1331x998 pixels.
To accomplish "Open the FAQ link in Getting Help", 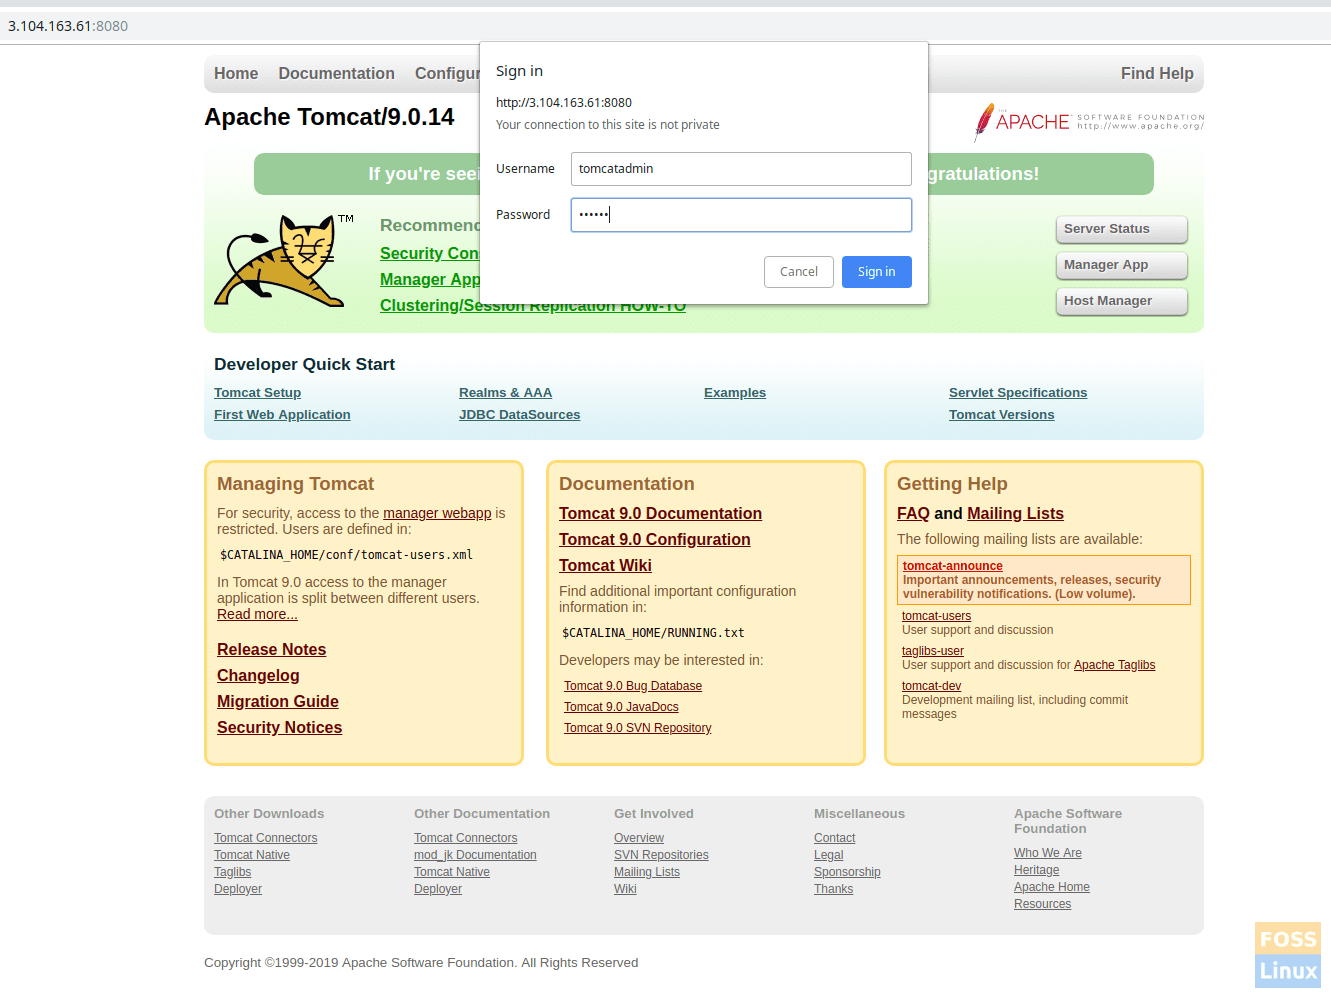I will (x=913, y=514).
